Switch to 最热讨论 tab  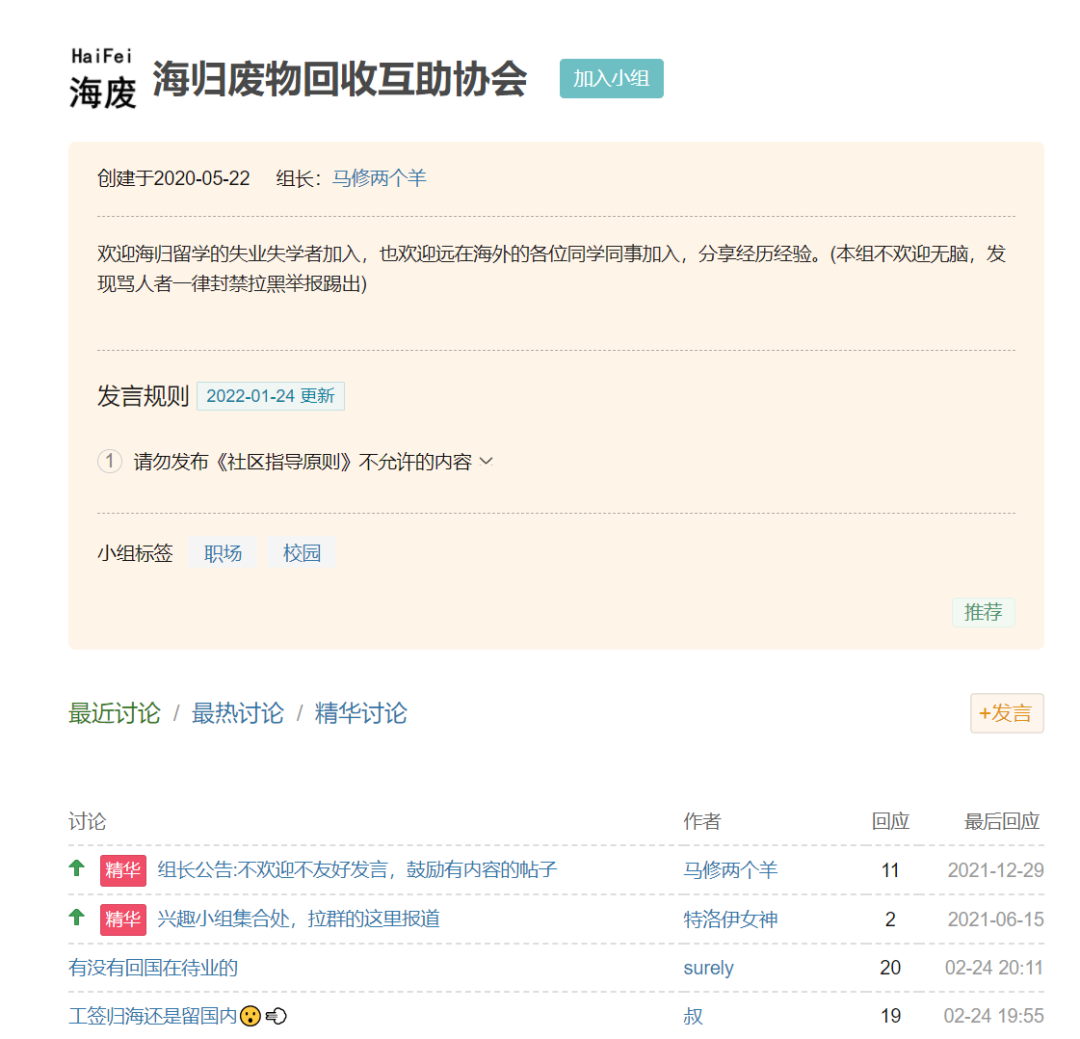point(237,713)
